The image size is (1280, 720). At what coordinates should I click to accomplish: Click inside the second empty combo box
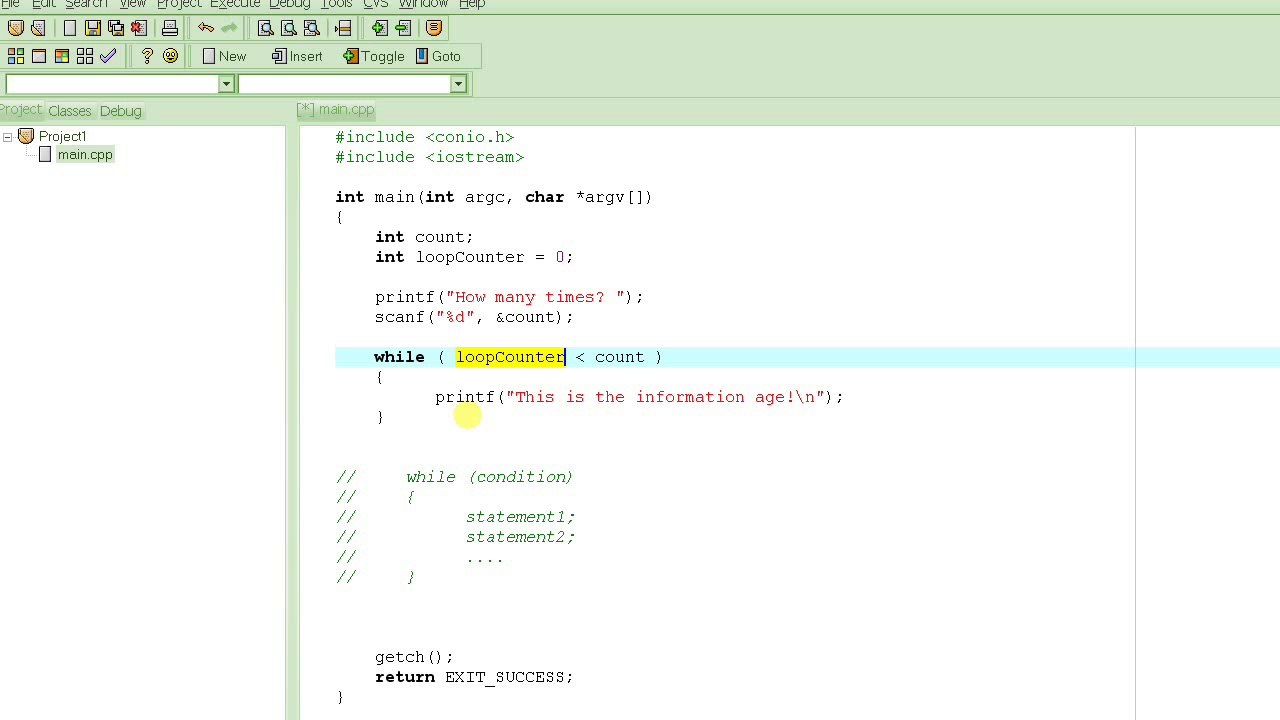tap(344, 84)
